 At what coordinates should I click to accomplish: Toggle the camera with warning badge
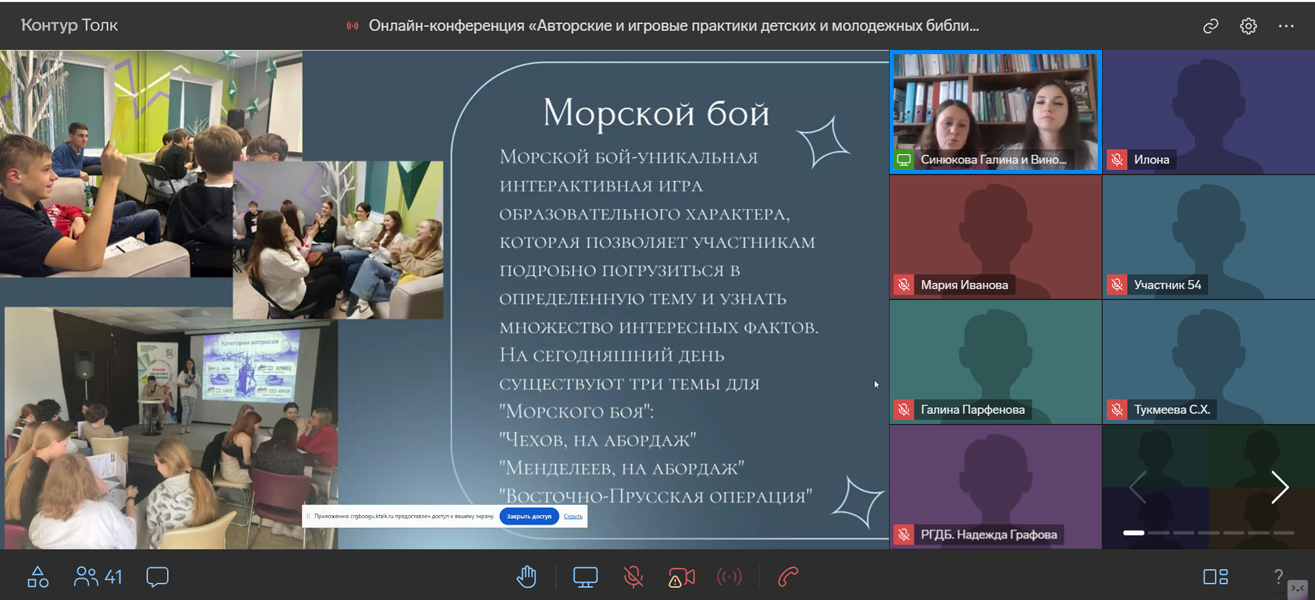point(681,577)
